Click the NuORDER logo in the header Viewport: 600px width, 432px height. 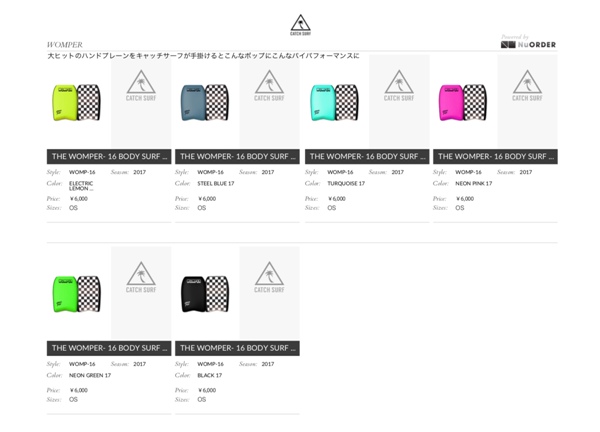point(528,44)
